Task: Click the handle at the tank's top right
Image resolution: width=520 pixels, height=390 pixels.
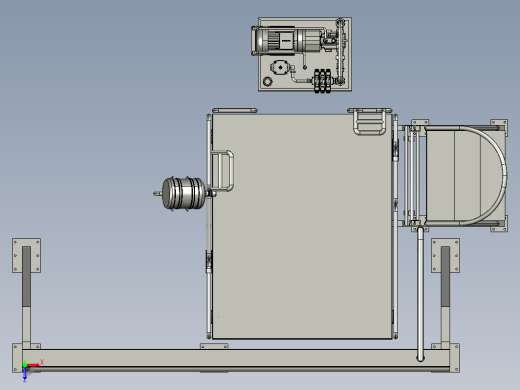Action: [370, 122]
